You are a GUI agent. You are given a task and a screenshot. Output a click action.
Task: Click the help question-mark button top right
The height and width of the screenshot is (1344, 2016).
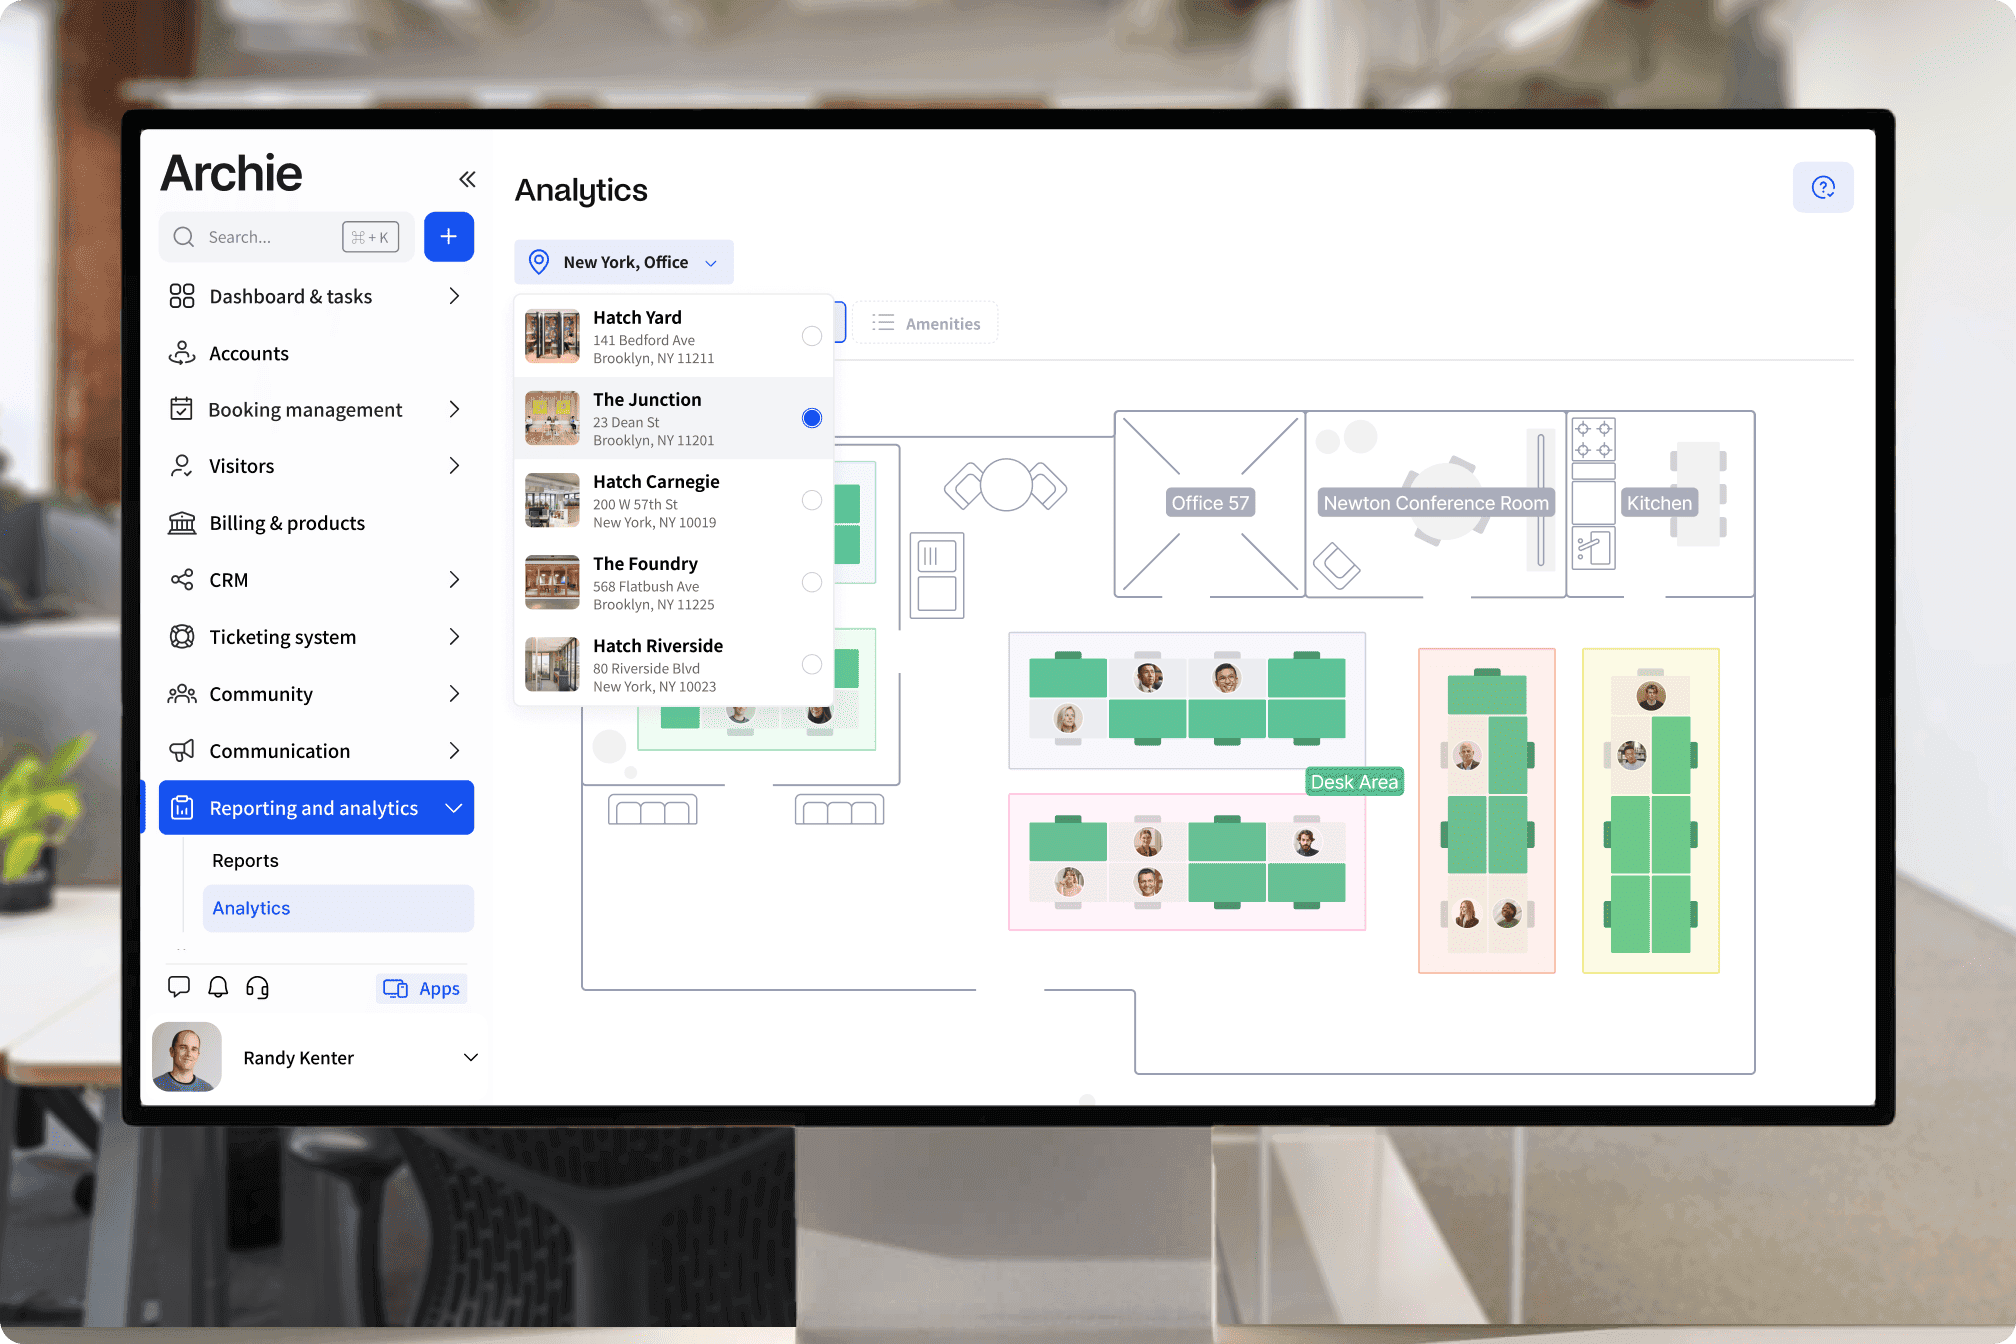[1823, 187]
